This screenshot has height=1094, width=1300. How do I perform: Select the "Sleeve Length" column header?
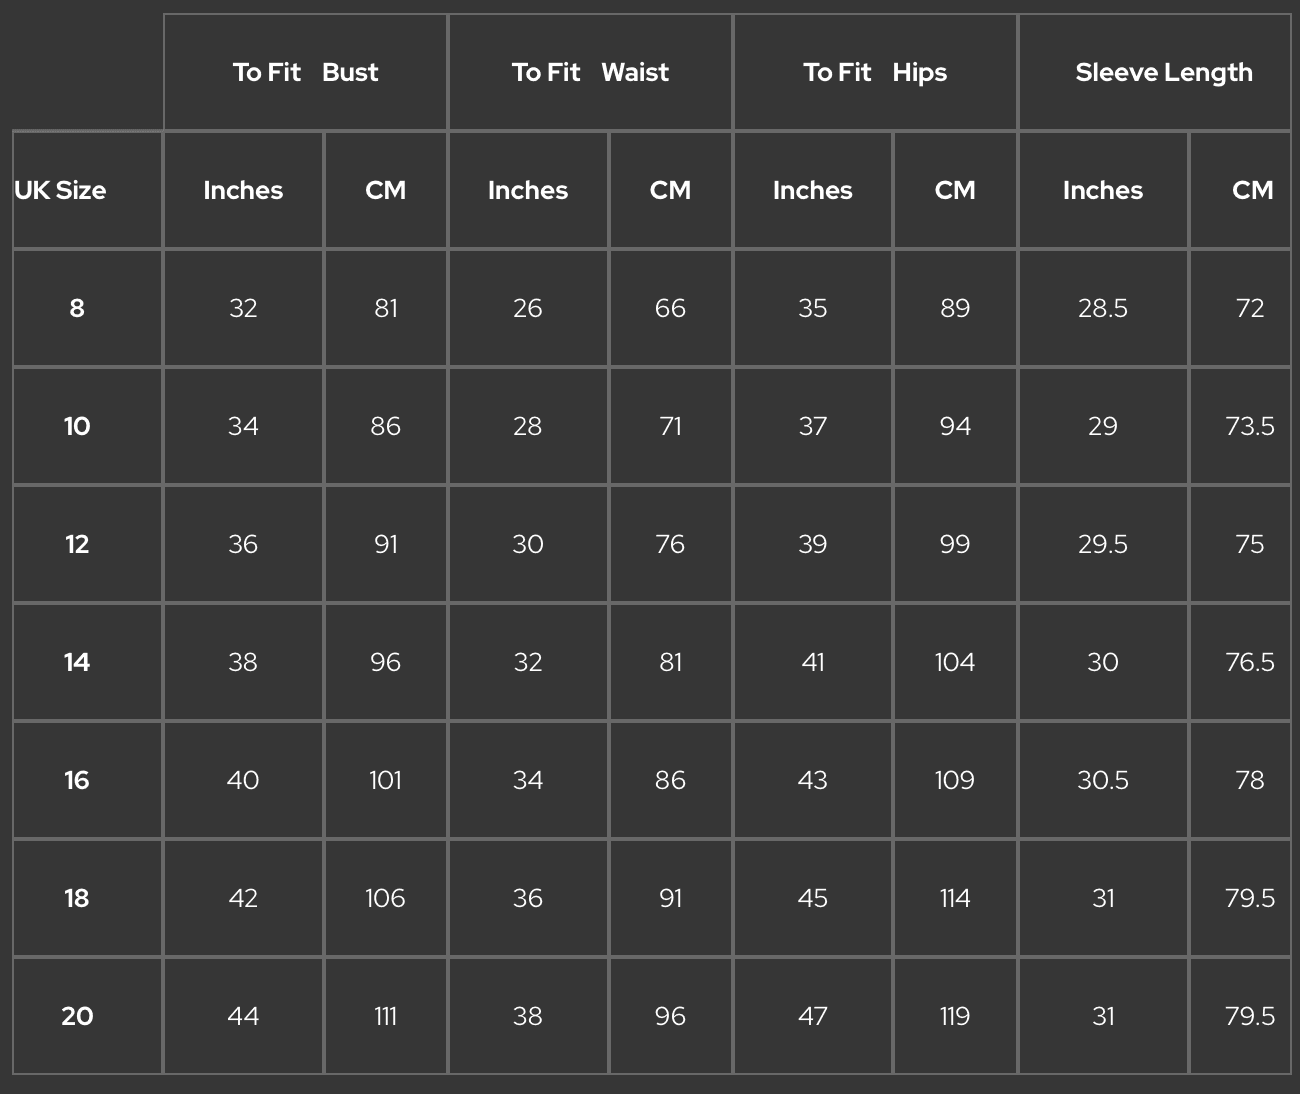[x=1163, y=72]
